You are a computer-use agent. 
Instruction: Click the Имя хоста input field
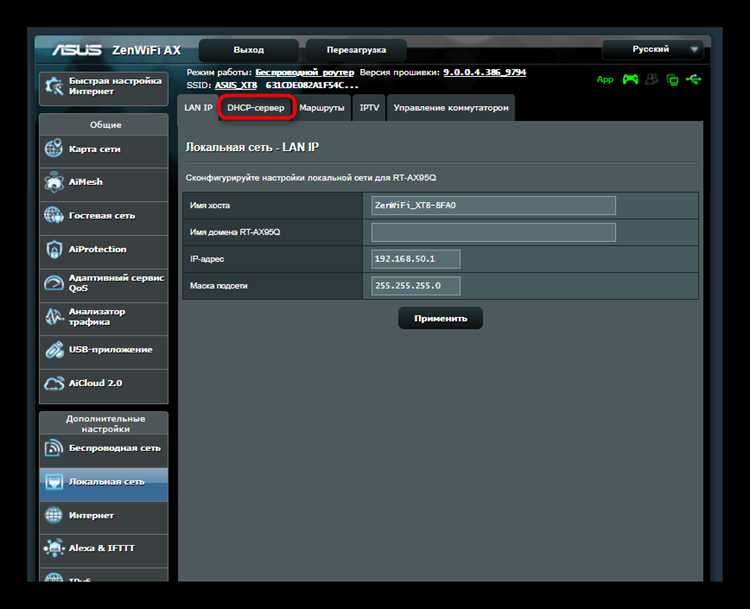tap(493, 205)
